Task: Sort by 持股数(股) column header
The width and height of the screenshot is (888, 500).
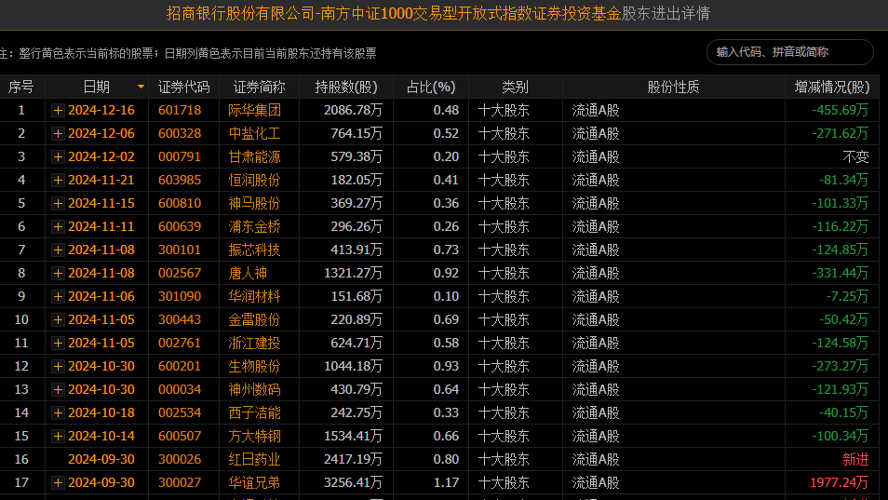Action: click(x=346, y=87)
